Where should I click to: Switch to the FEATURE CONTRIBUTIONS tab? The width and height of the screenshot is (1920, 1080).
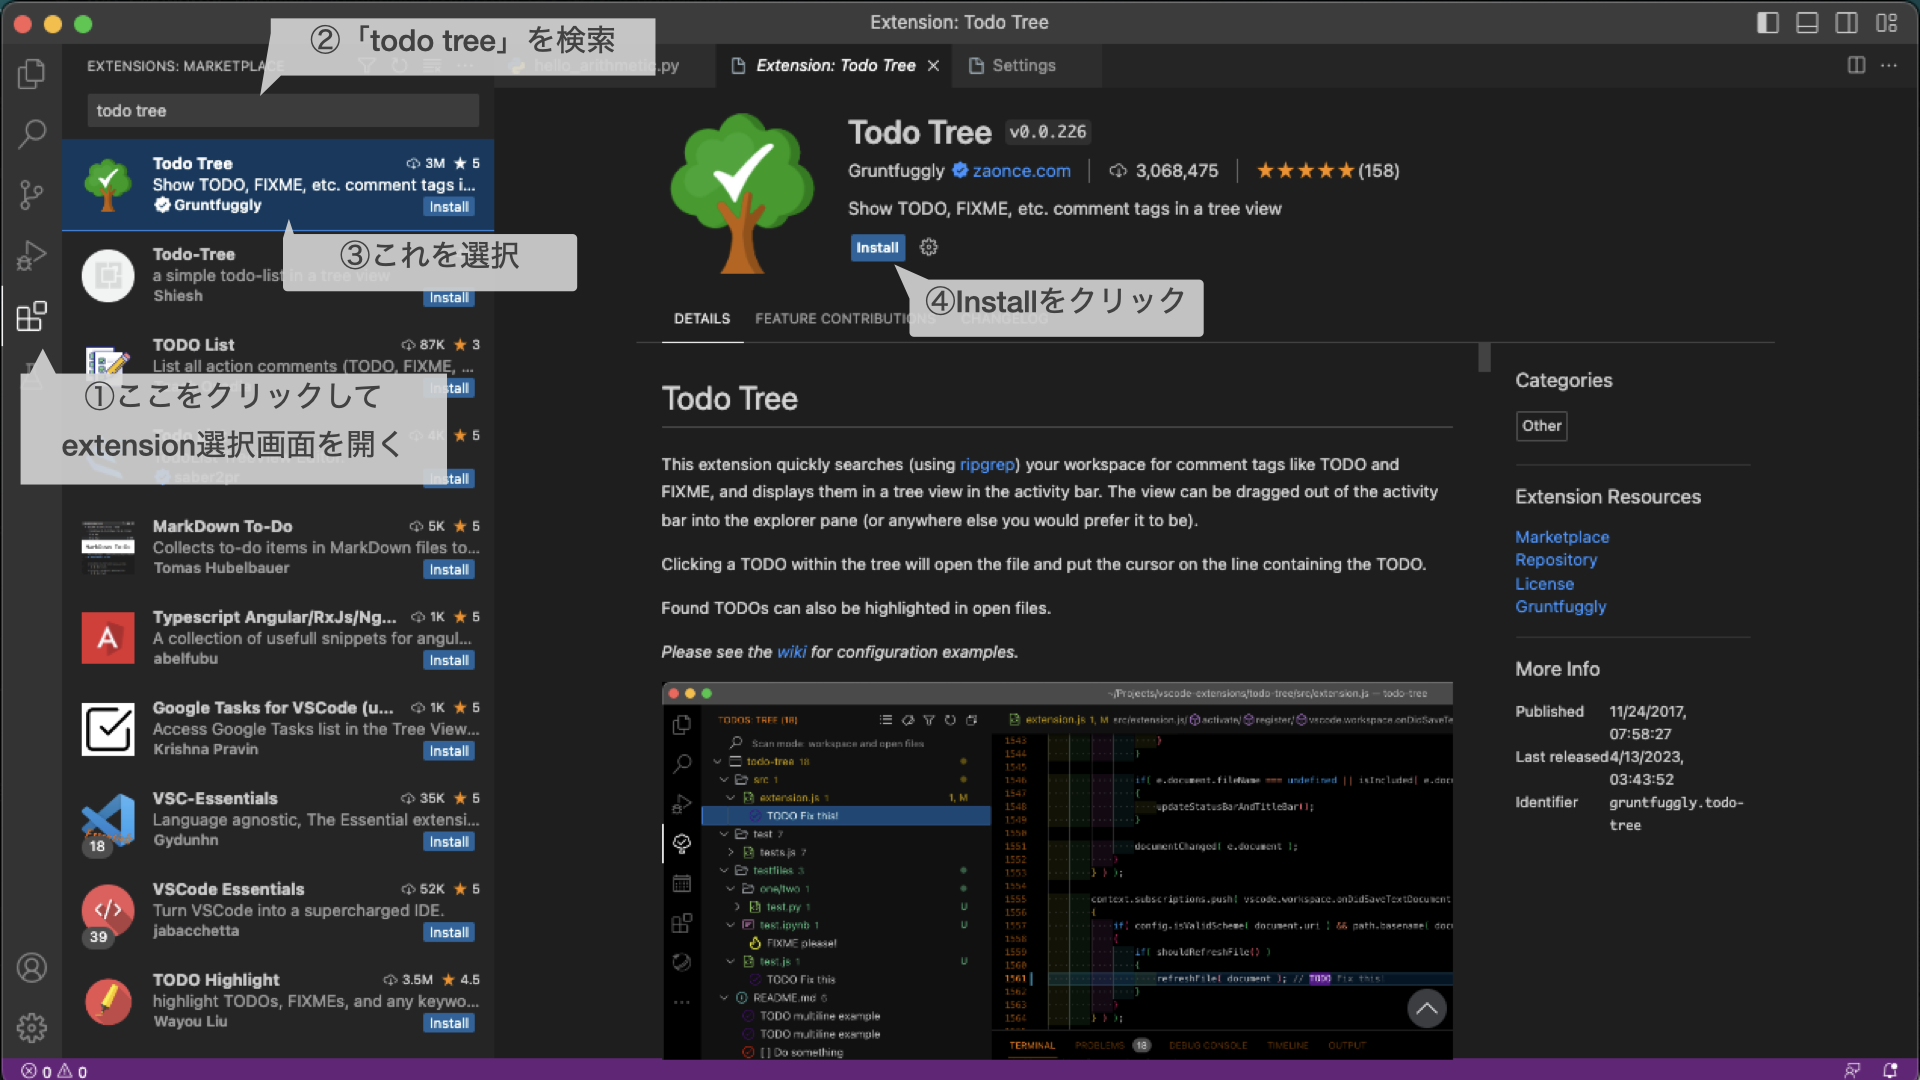coord(842,318)
